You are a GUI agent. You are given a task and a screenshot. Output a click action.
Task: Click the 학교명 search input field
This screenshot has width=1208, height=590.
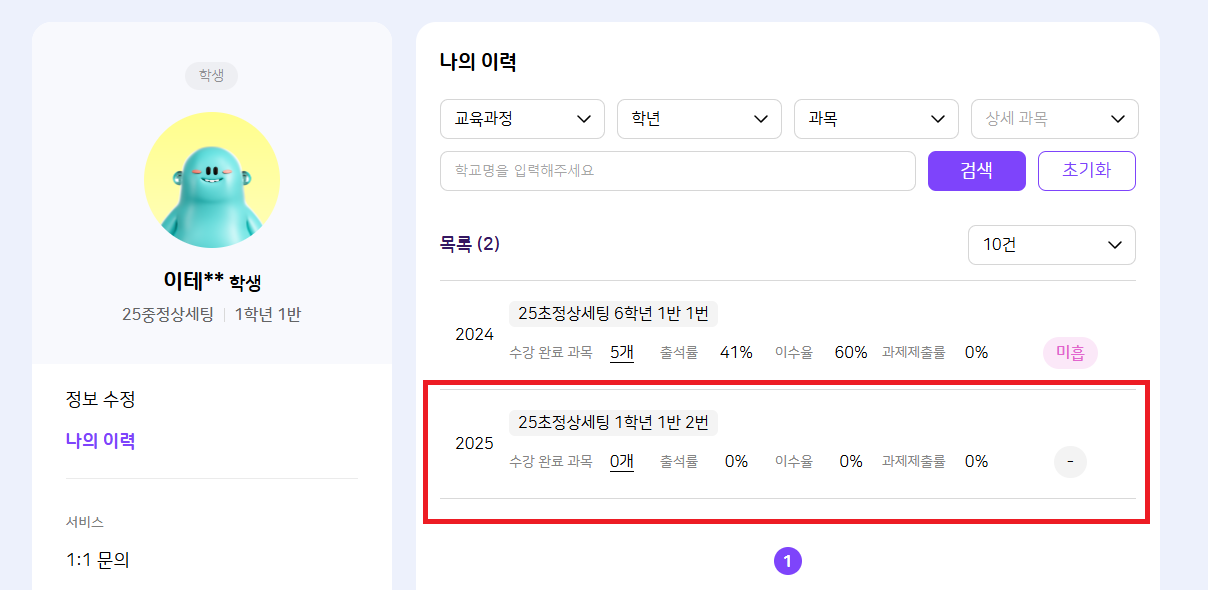pos(677,171)
